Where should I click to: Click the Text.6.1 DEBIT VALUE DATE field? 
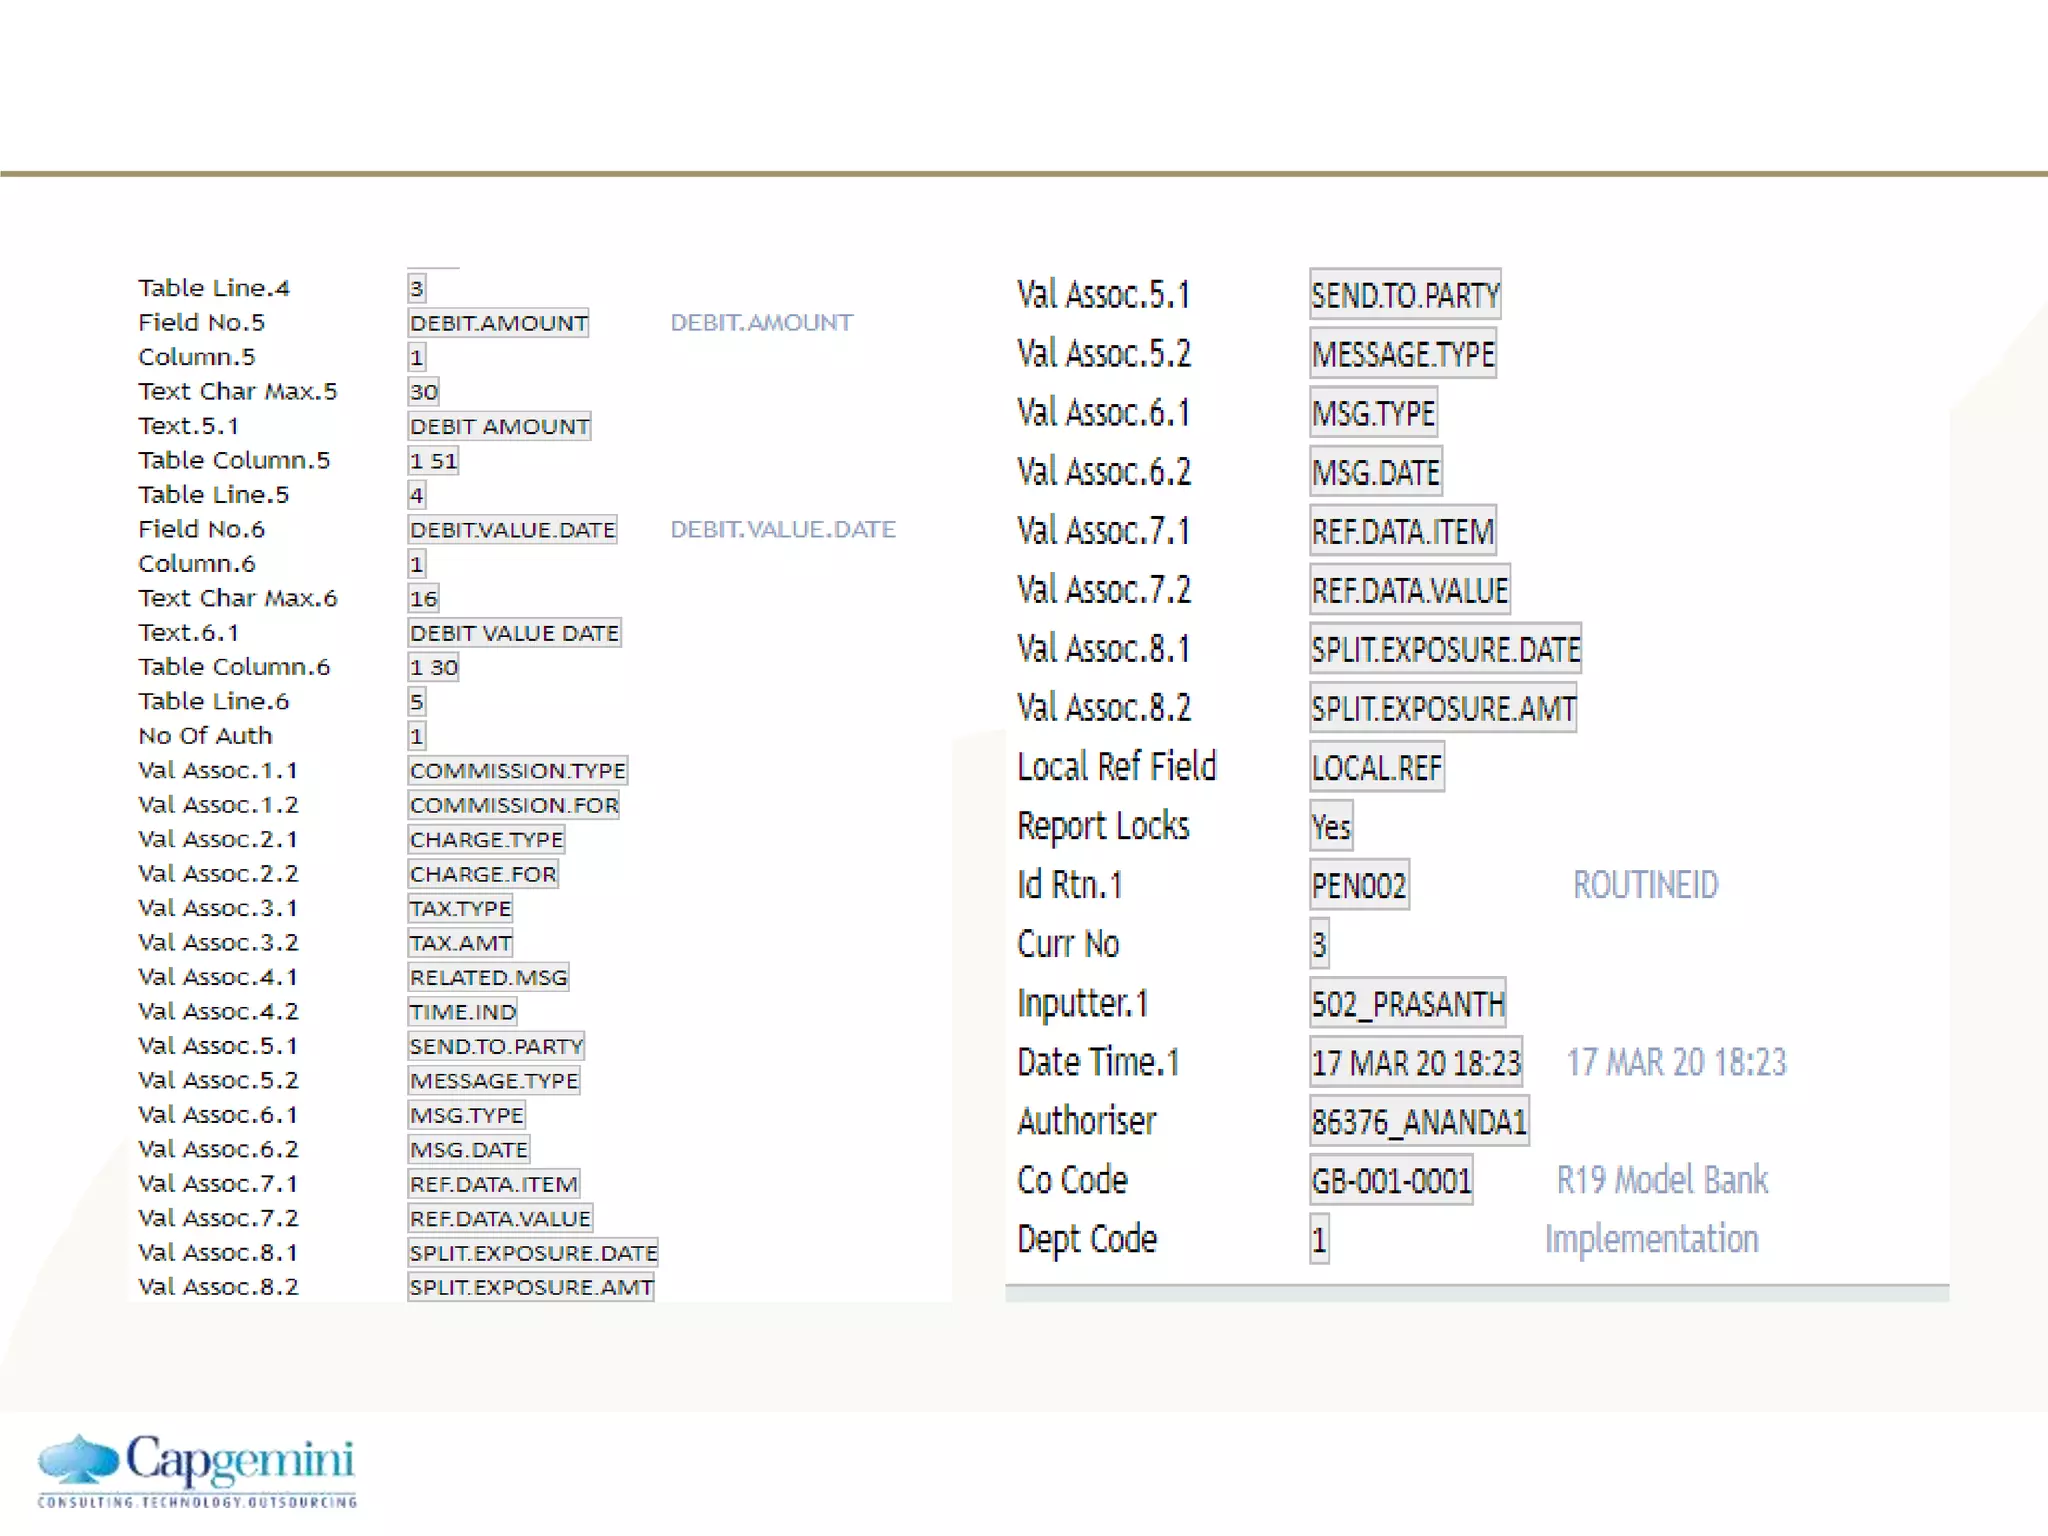pos(514,633)
